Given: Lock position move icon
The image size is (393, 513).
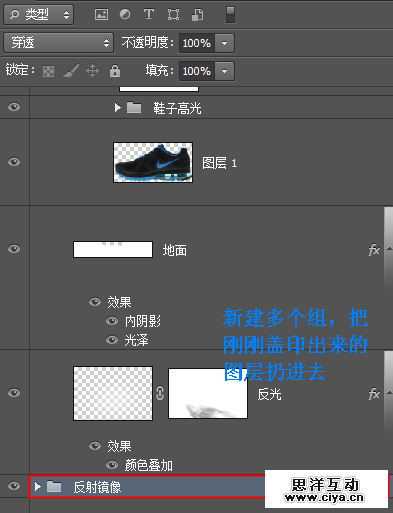Looking at the screenshot, I should [x=92, y=71].
